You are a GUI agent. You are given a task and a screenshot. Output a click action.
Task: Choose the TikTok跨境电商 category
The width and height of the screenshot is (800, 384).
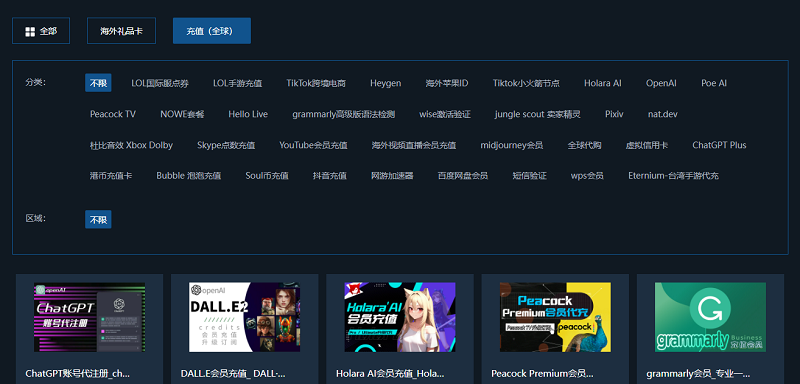click(x=316, y=83)
